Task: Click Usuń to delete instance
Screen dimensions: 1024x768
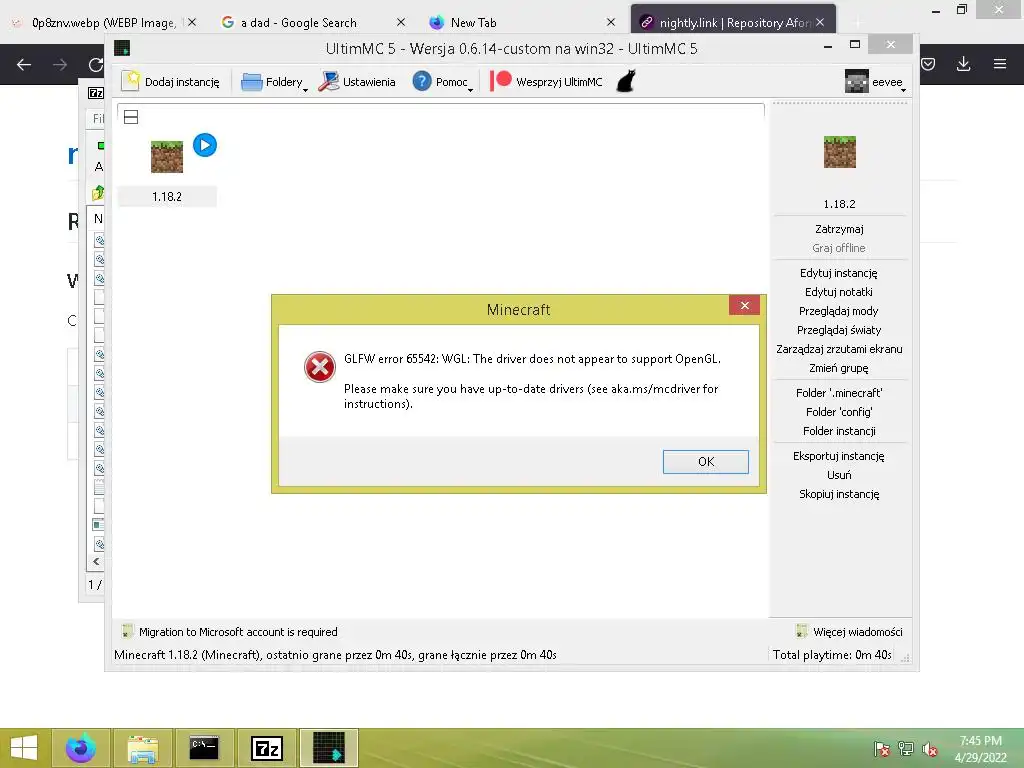Action: (839, 475)
